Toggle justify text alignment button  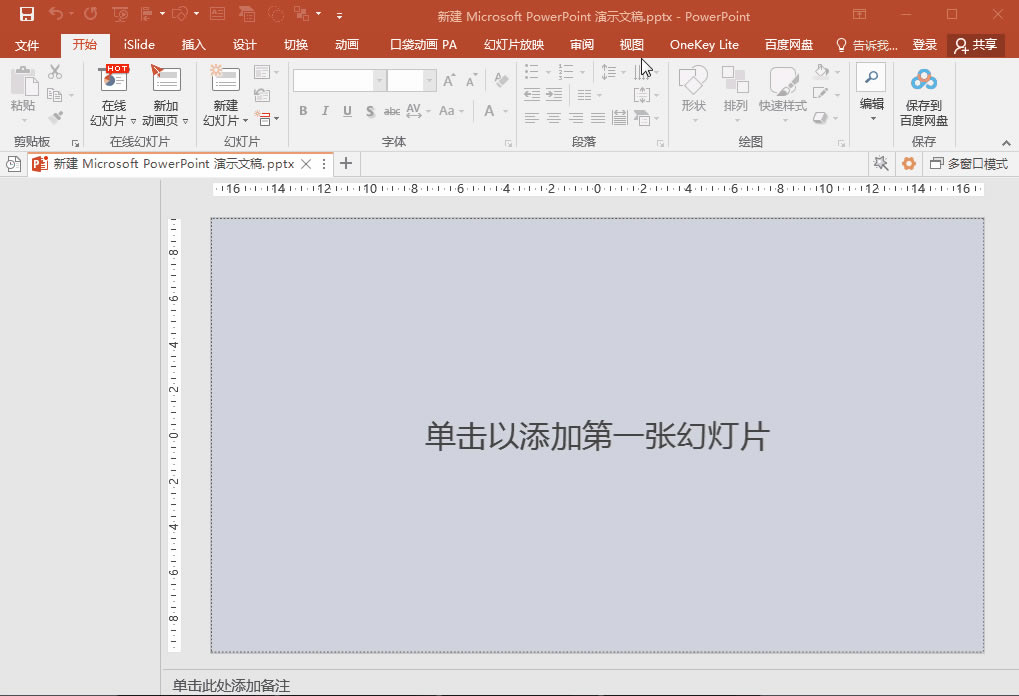click(598, 118)
